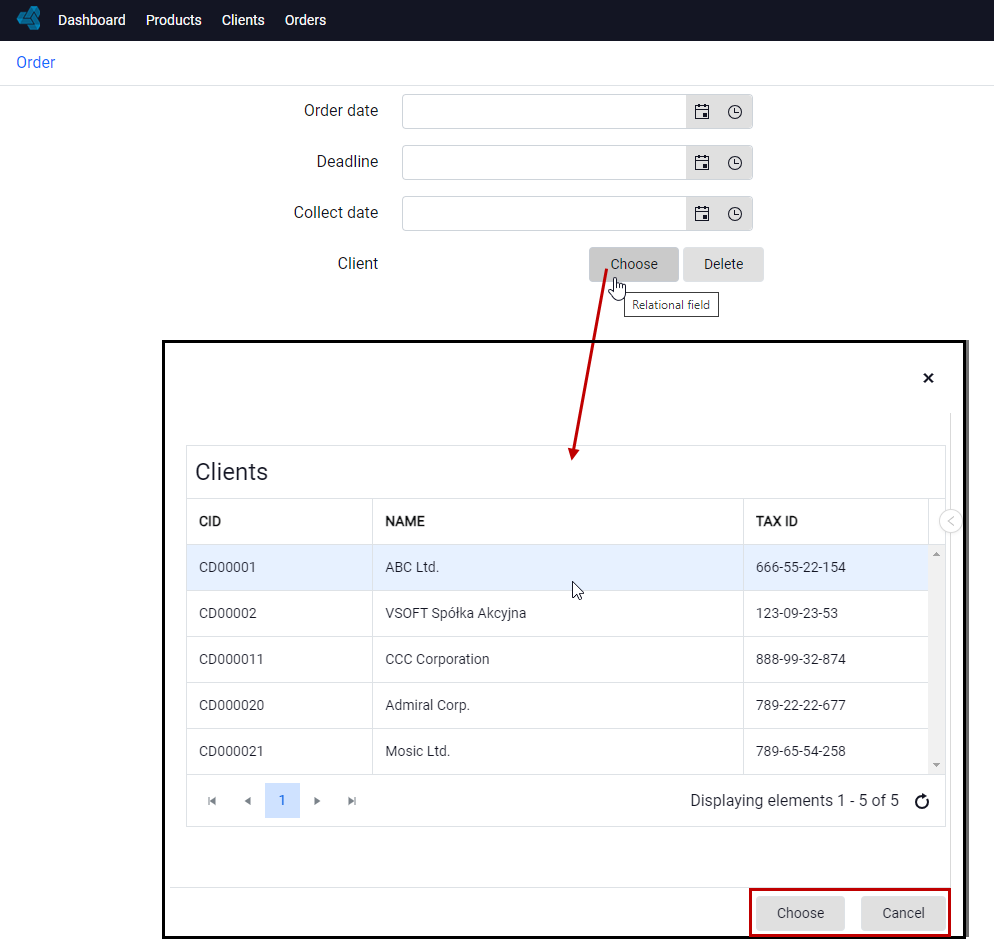The width and height of the screenshot is (994, 939).
Task: Open the Orders menu item
Action: (306, 20)
